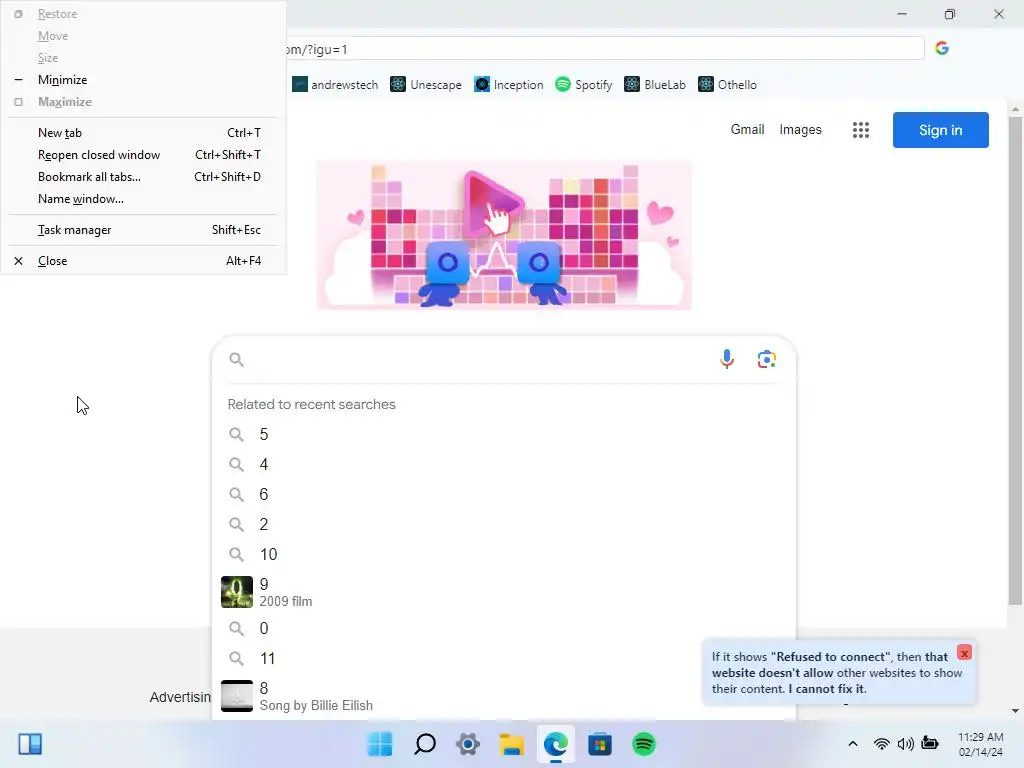Select the 9 2009 film suggestion
Viewport: 1024px width, 768px height.
(x=504, y=592)
